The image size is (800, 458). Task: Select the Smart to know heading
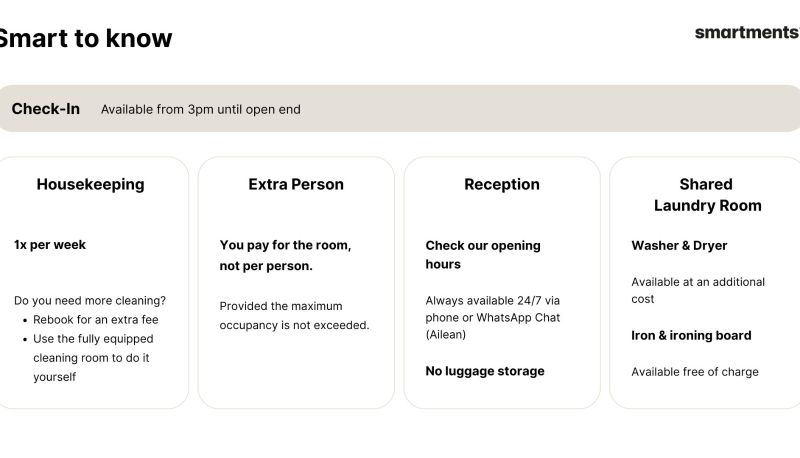(85, 38)
